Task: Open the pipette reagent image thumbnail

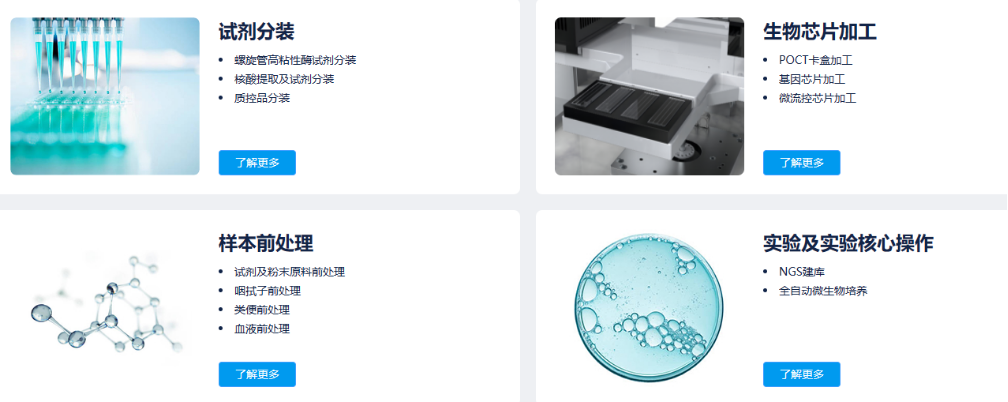Action: (105, 96)
